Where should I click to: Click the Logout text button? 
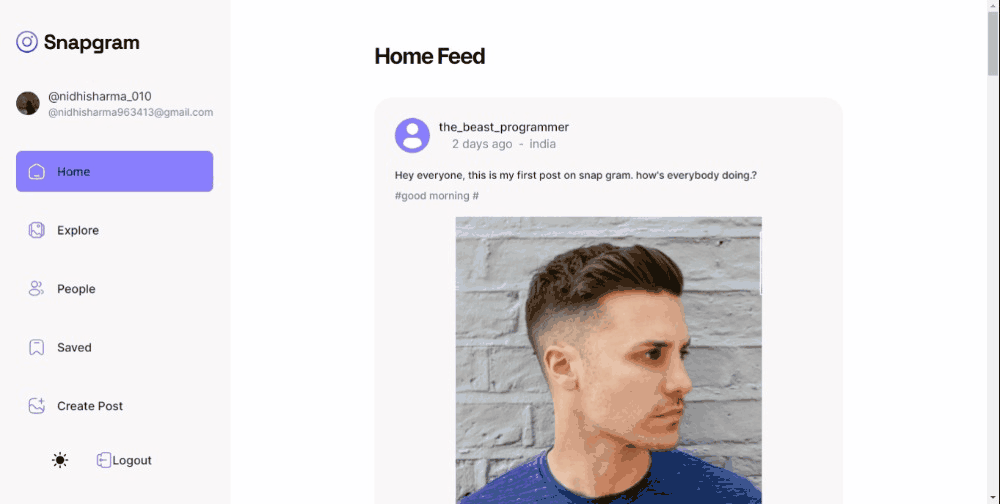tap(132, 461)
